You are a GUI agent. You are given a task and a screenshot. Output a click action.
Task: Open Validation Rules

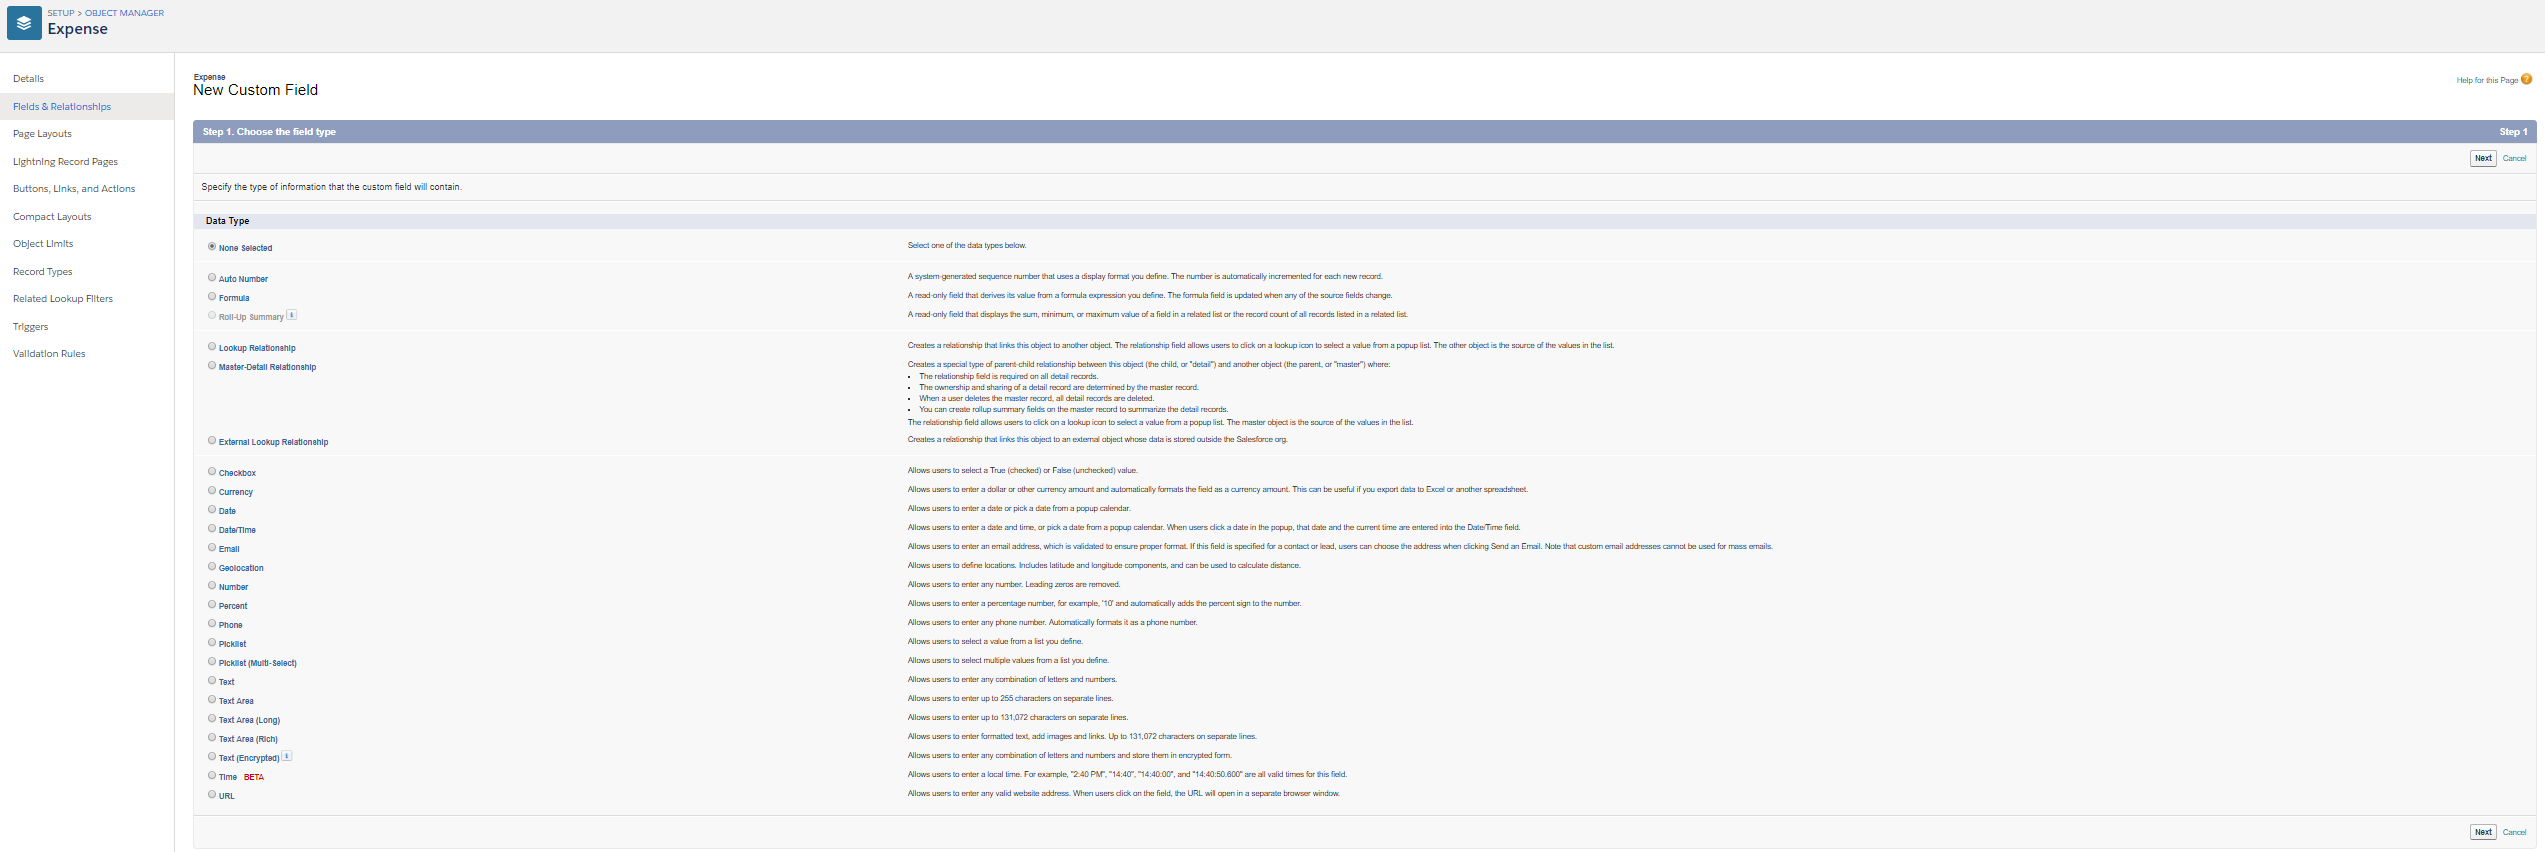(49, 354)
